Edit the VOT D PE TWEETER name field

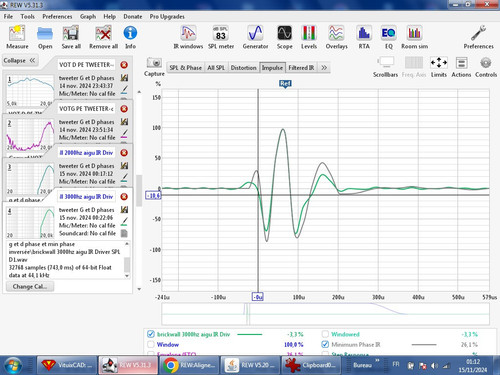pyautogui.click(x=86, y=65)
